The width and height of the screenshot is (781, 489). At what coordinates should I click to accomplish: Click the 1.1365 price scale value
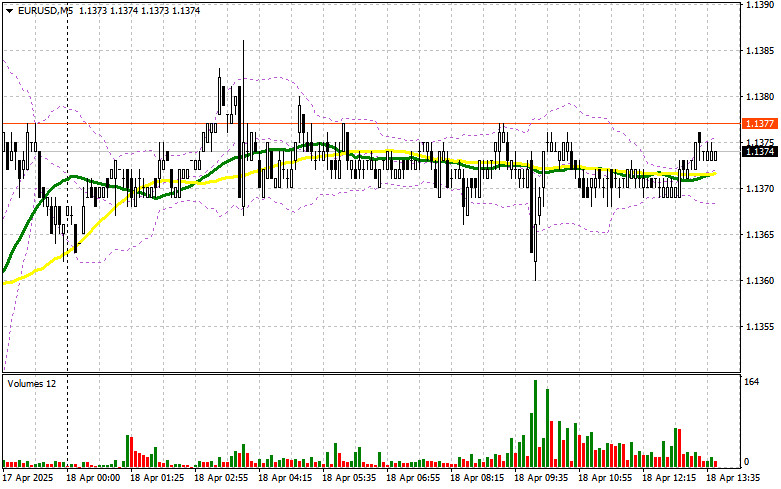[759, 235]
